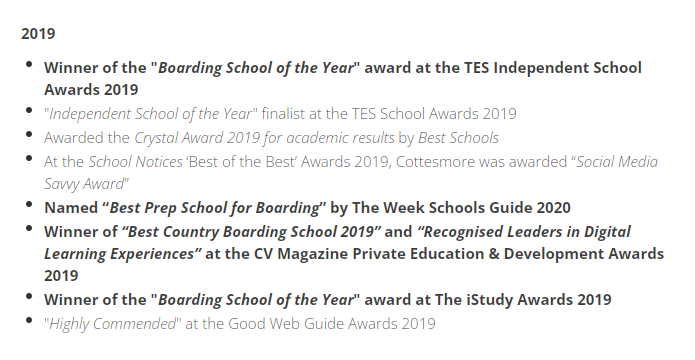Select the Independent School of the Year finalist entry
Screen dimensions: 695x360
tap(280, 113)
